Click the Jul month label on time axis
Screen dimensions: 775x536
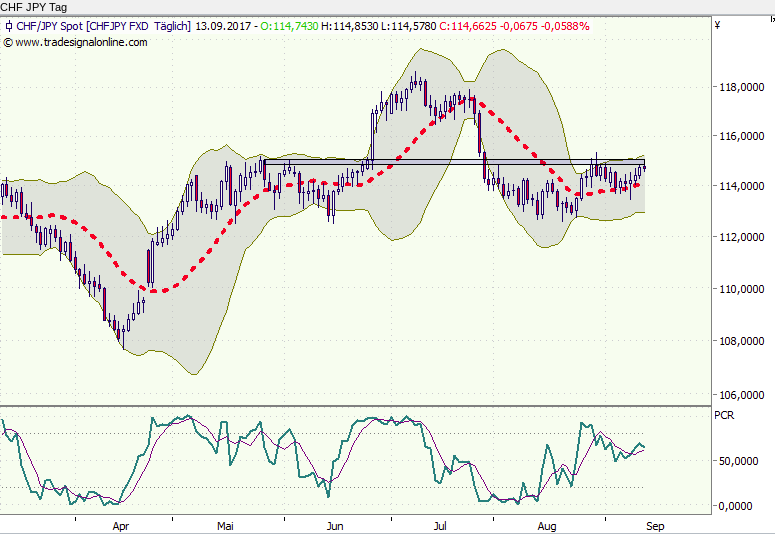click(x=440, y=526)
